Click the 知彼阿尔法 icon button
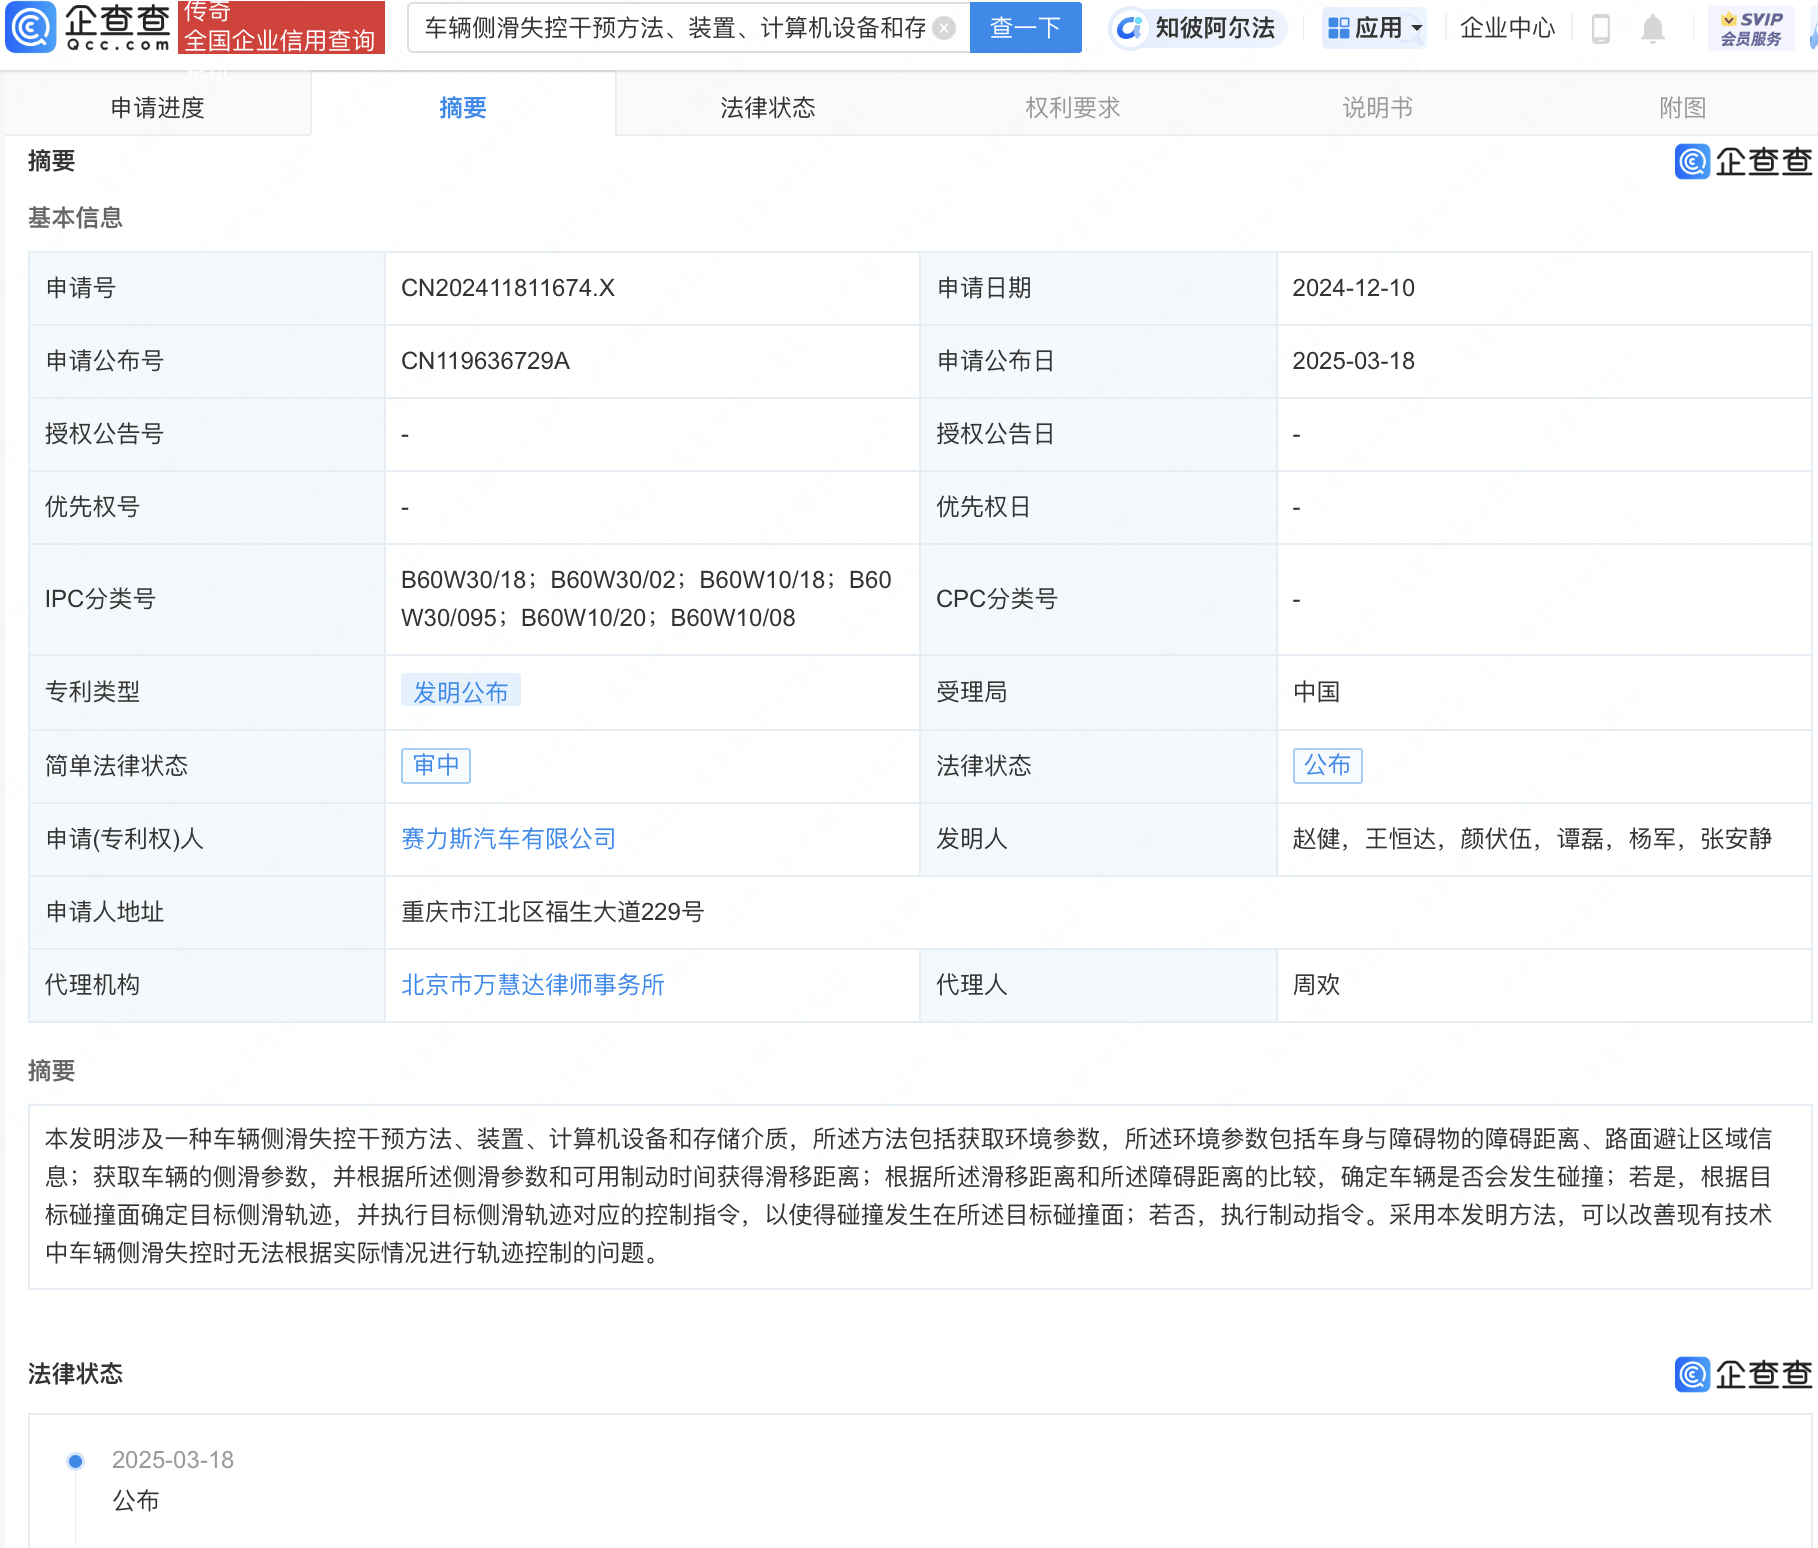The height and width of the screenshot is (1548, 1818). coord(1197,28)
